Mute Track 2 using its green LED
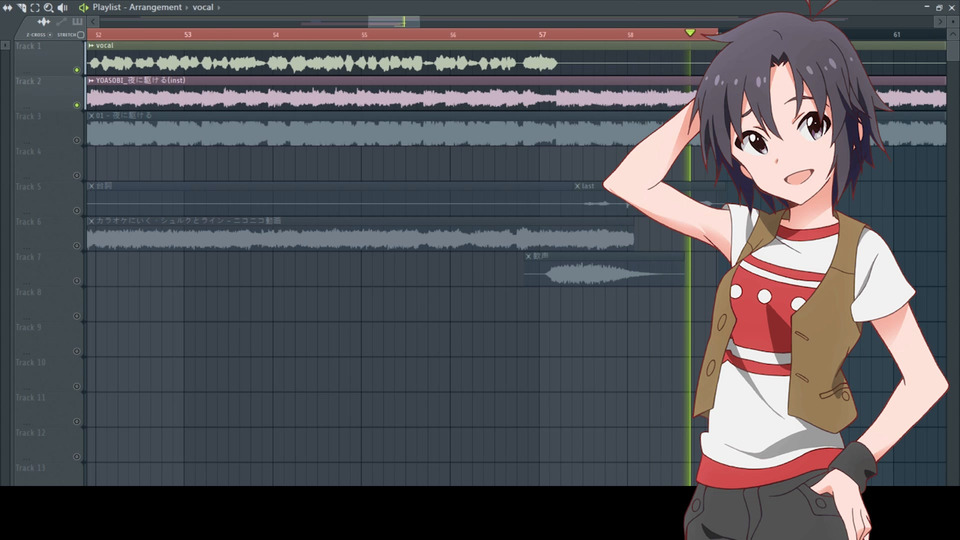 pos(77,105)
